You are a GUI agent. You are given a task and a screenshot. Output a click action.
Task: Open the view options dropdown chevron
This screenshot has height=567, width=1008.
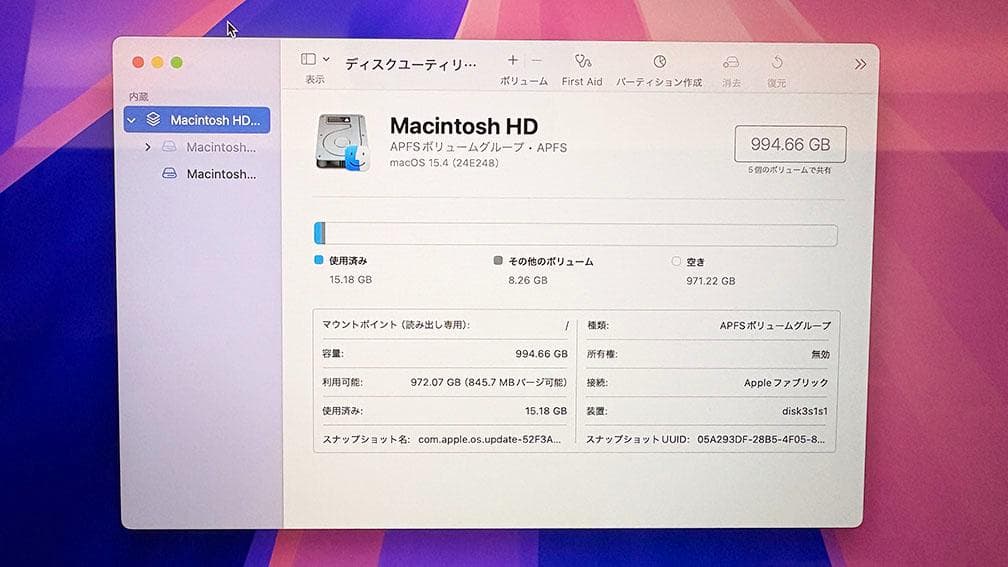pyautogui.click(x=327, y=59)
